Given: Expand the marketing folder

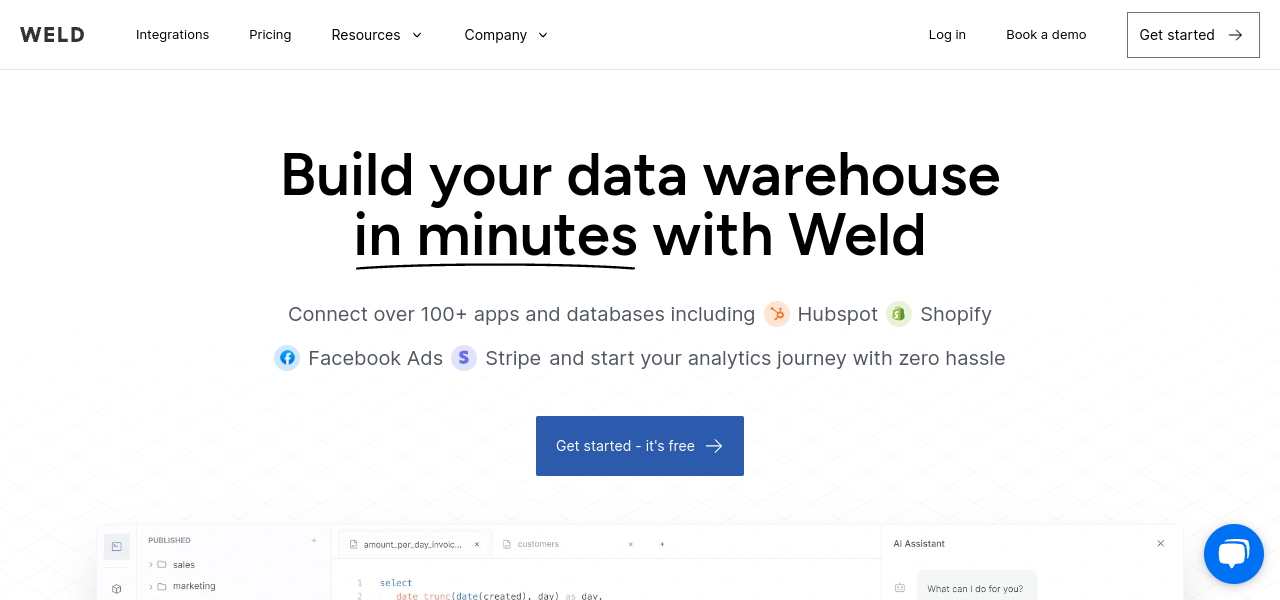Looking at the screenshot, I should point(151,587).
